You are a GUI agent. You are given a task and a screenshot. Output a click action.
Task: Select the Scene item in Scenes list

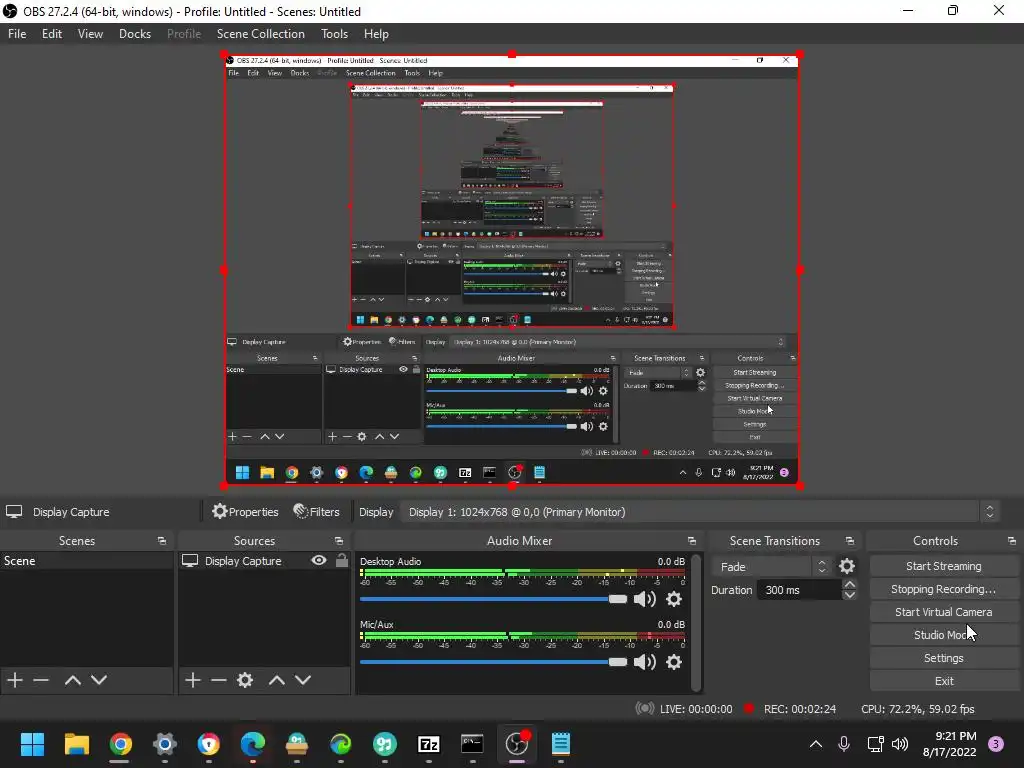(x=86, y=560)
